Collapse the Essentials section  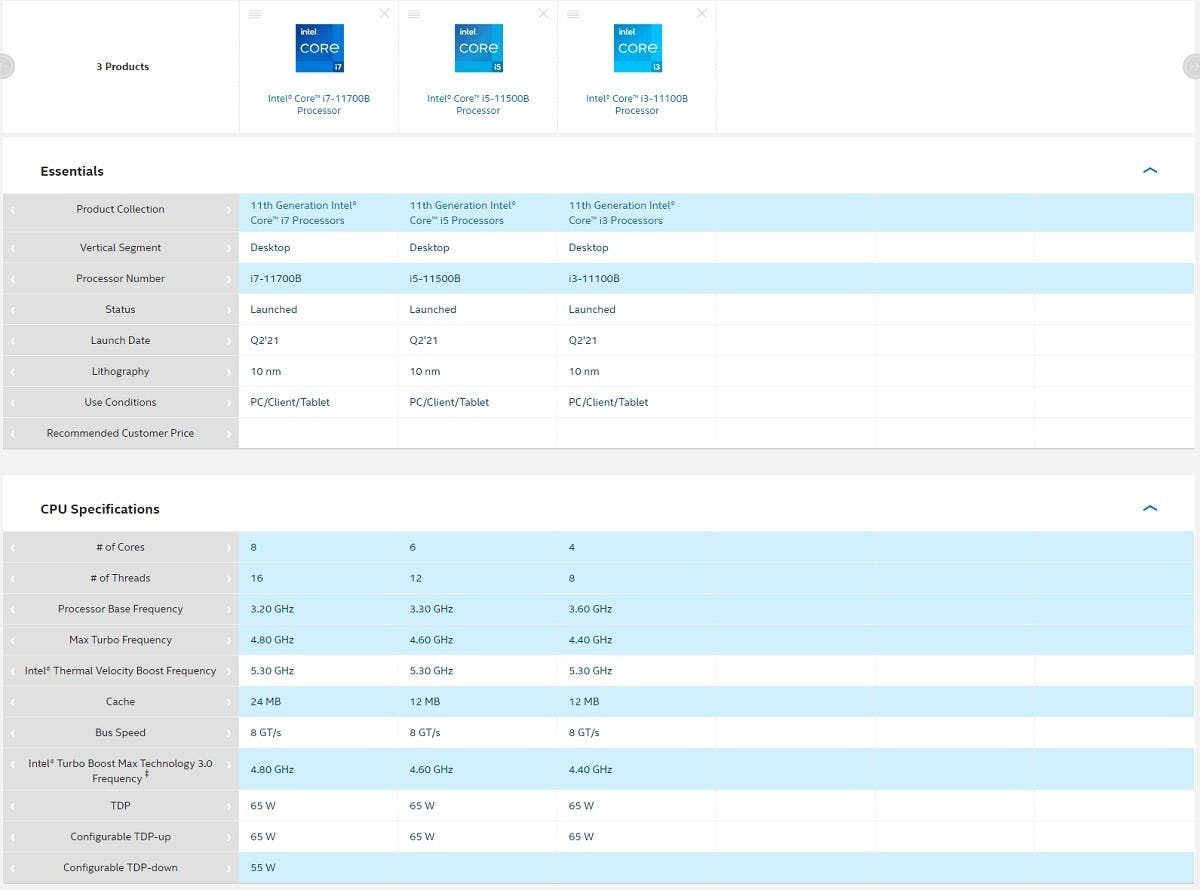click(x=1149, y=171)
